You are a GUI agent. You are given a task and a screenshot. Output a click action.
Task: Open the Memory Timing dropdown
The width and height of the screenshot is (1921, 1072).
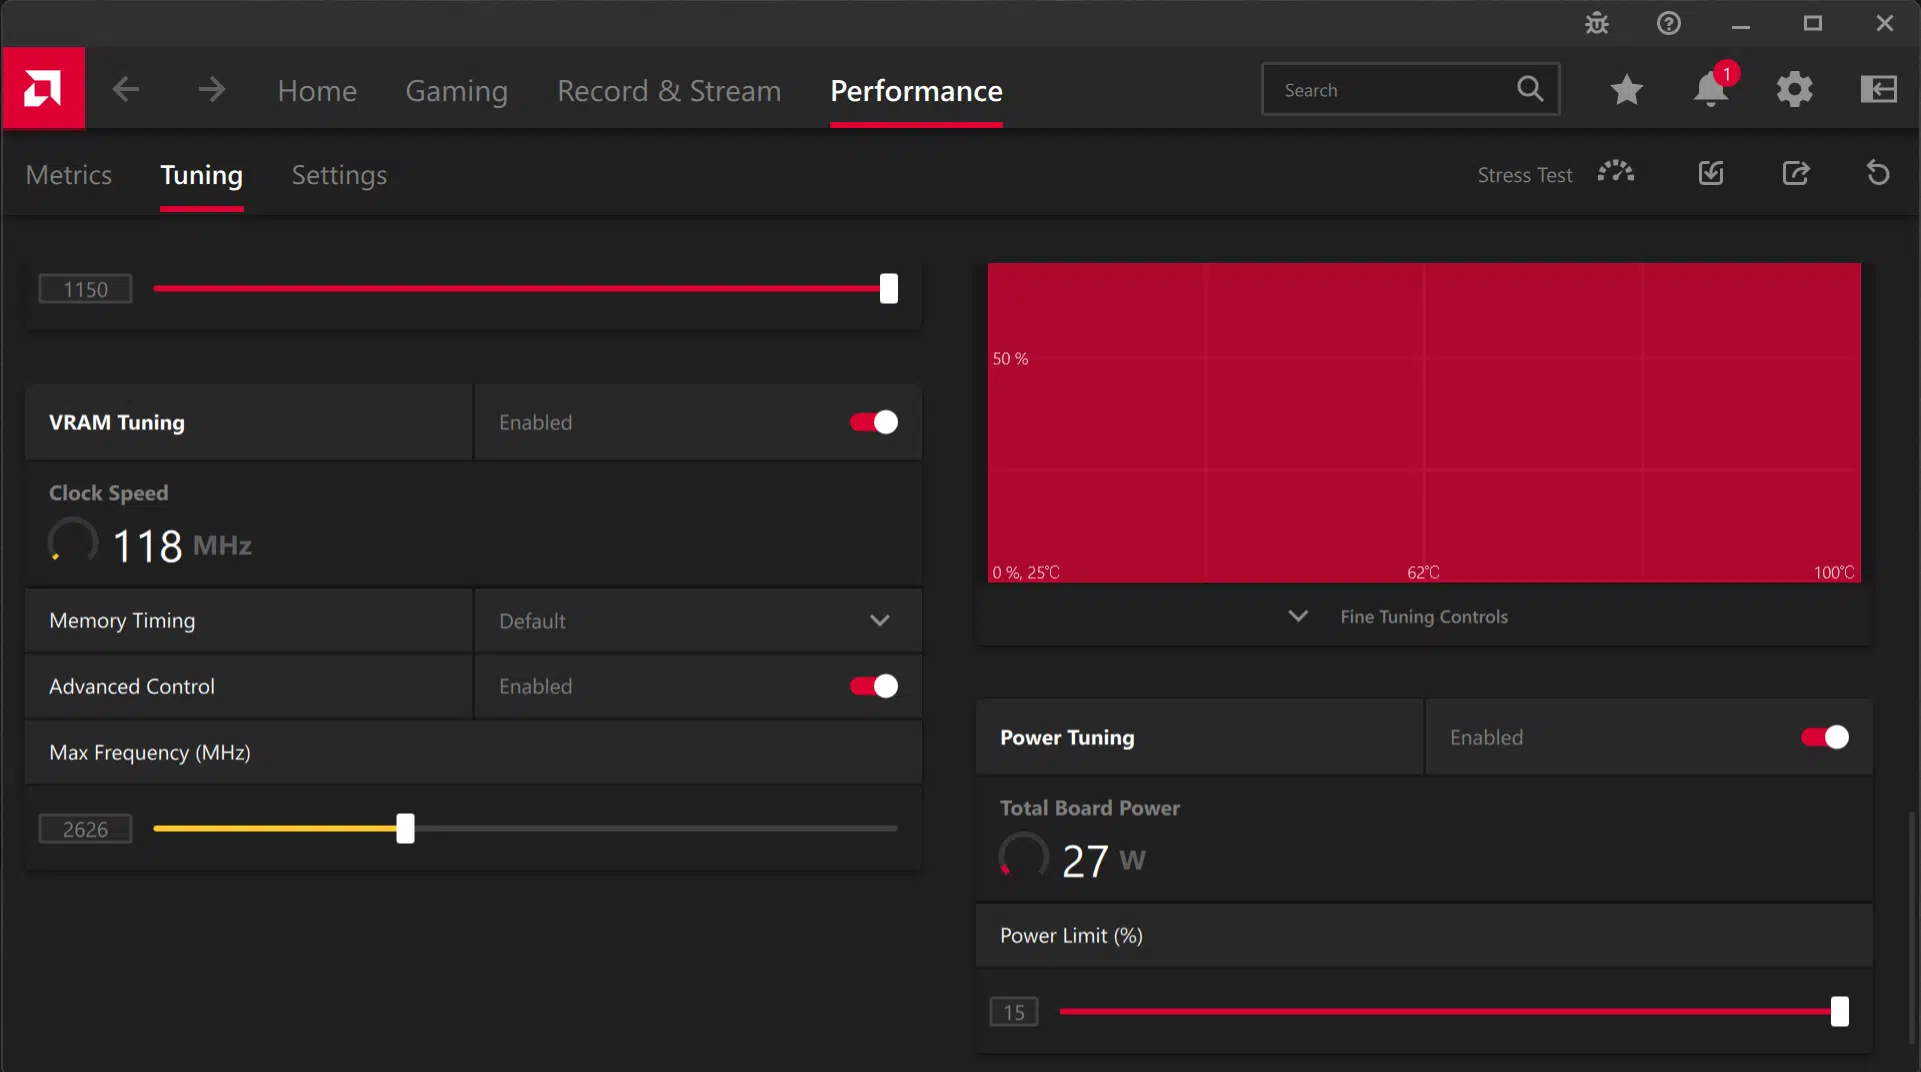[697, 621]
